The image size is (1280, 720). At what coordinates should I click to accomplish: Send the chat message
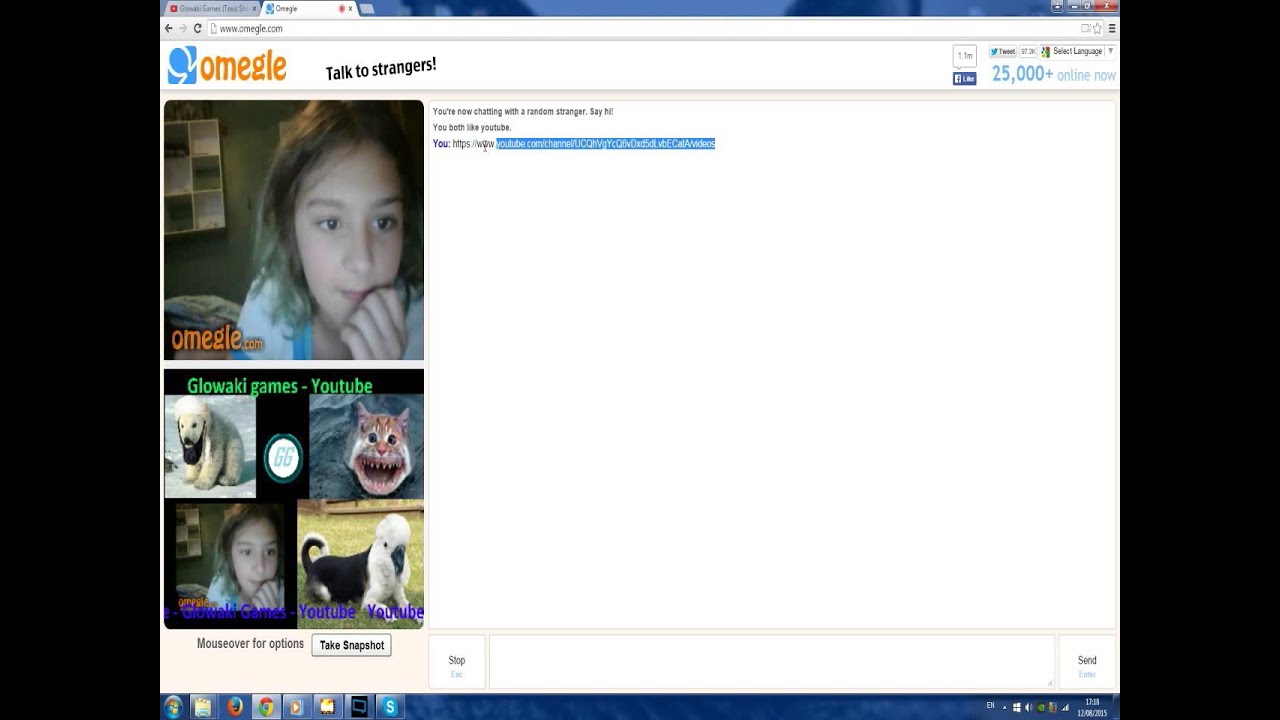[1087, 662]
